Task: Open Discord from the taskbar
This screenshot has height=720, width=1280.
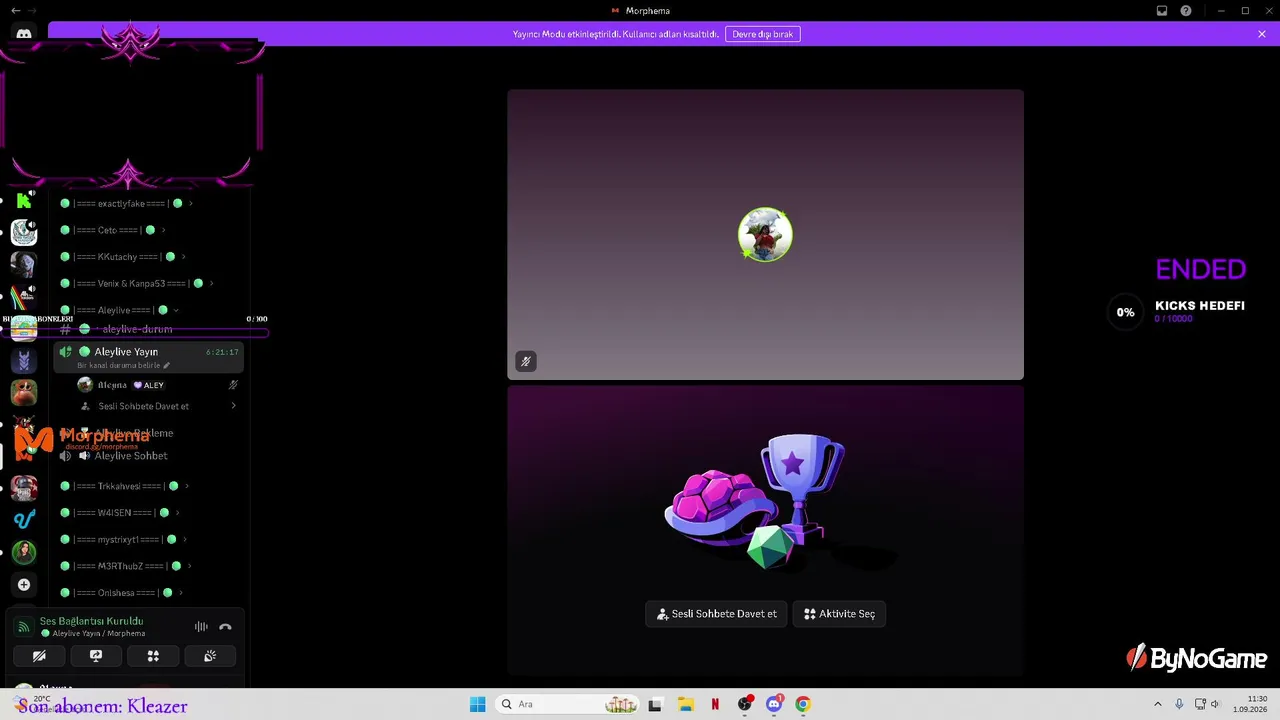Action: (774, 704)
